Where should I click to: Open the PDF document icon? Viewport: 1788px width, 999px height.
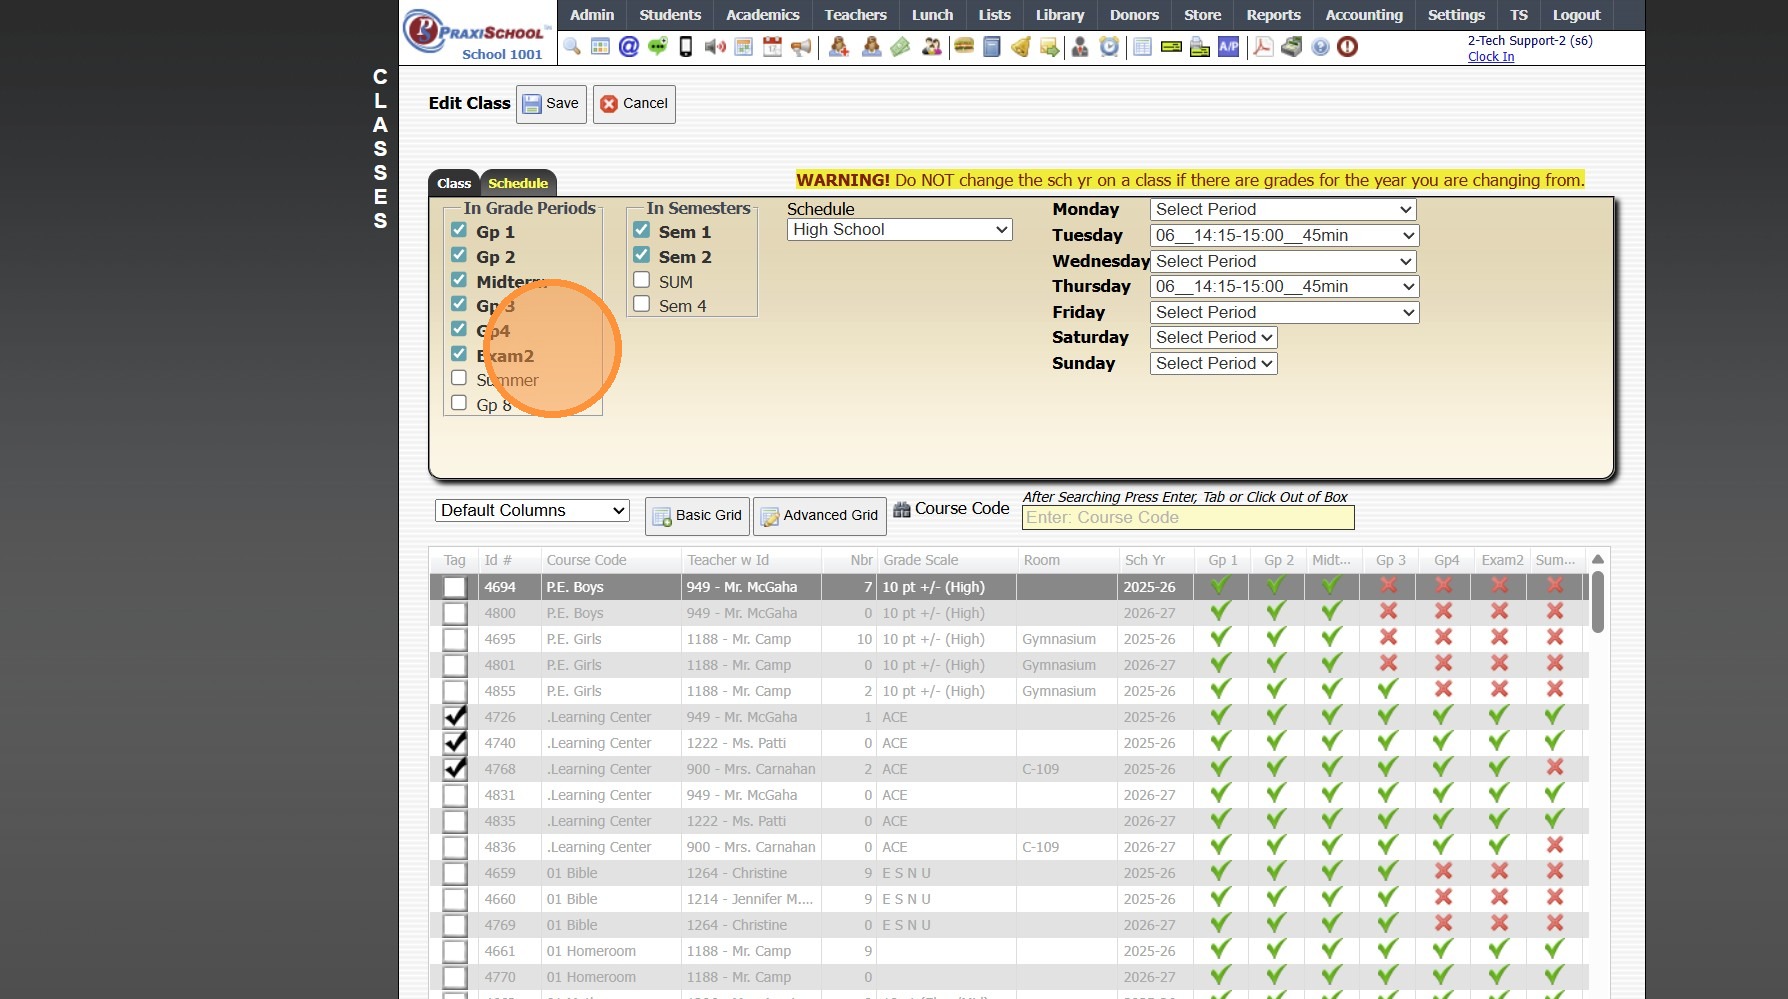[x=1263, y=47]
